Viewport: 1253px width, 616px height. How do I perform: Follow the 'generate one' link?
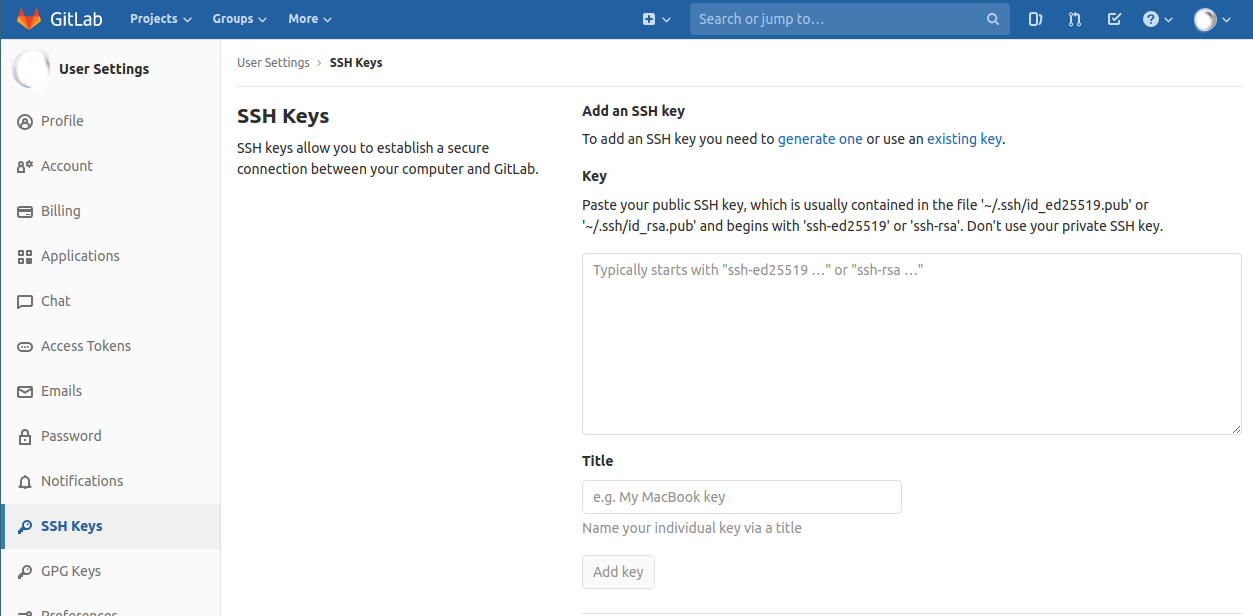(820, 139)
